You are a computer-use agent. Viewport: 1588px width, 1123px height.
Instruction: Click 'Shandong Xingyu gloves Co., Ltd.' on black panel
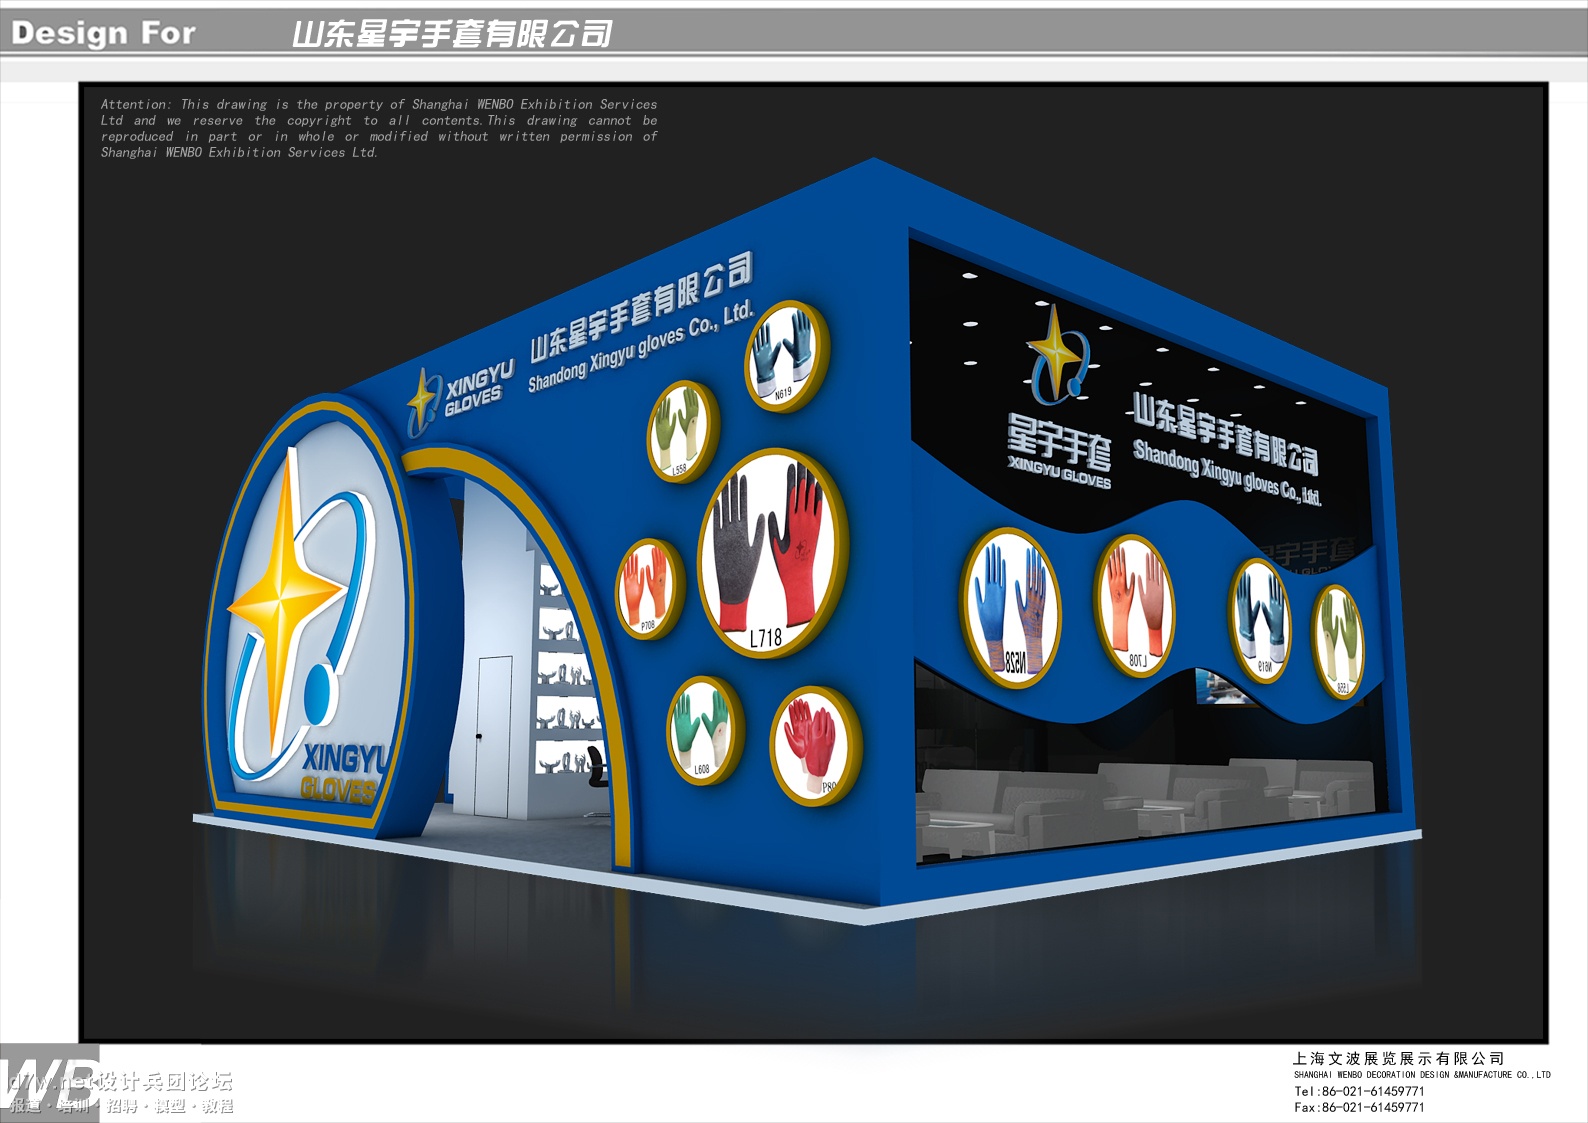pyautogui.click(x=1227, y=474)
